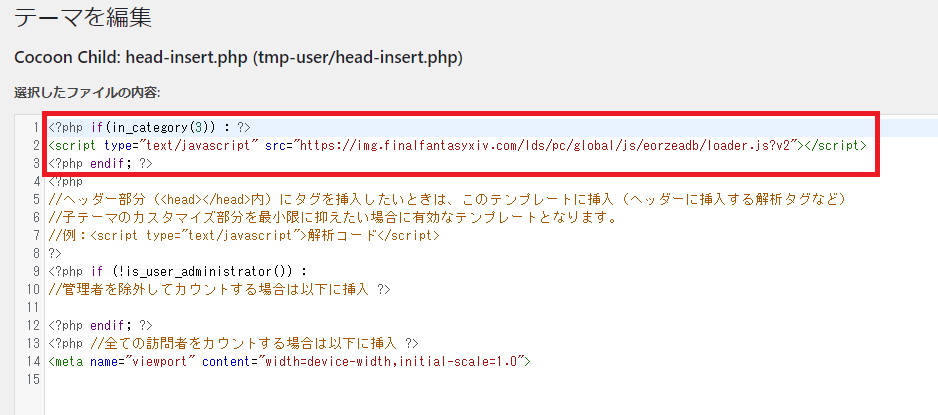Click the 'テーマを編集' page heading

pos(83,17)
